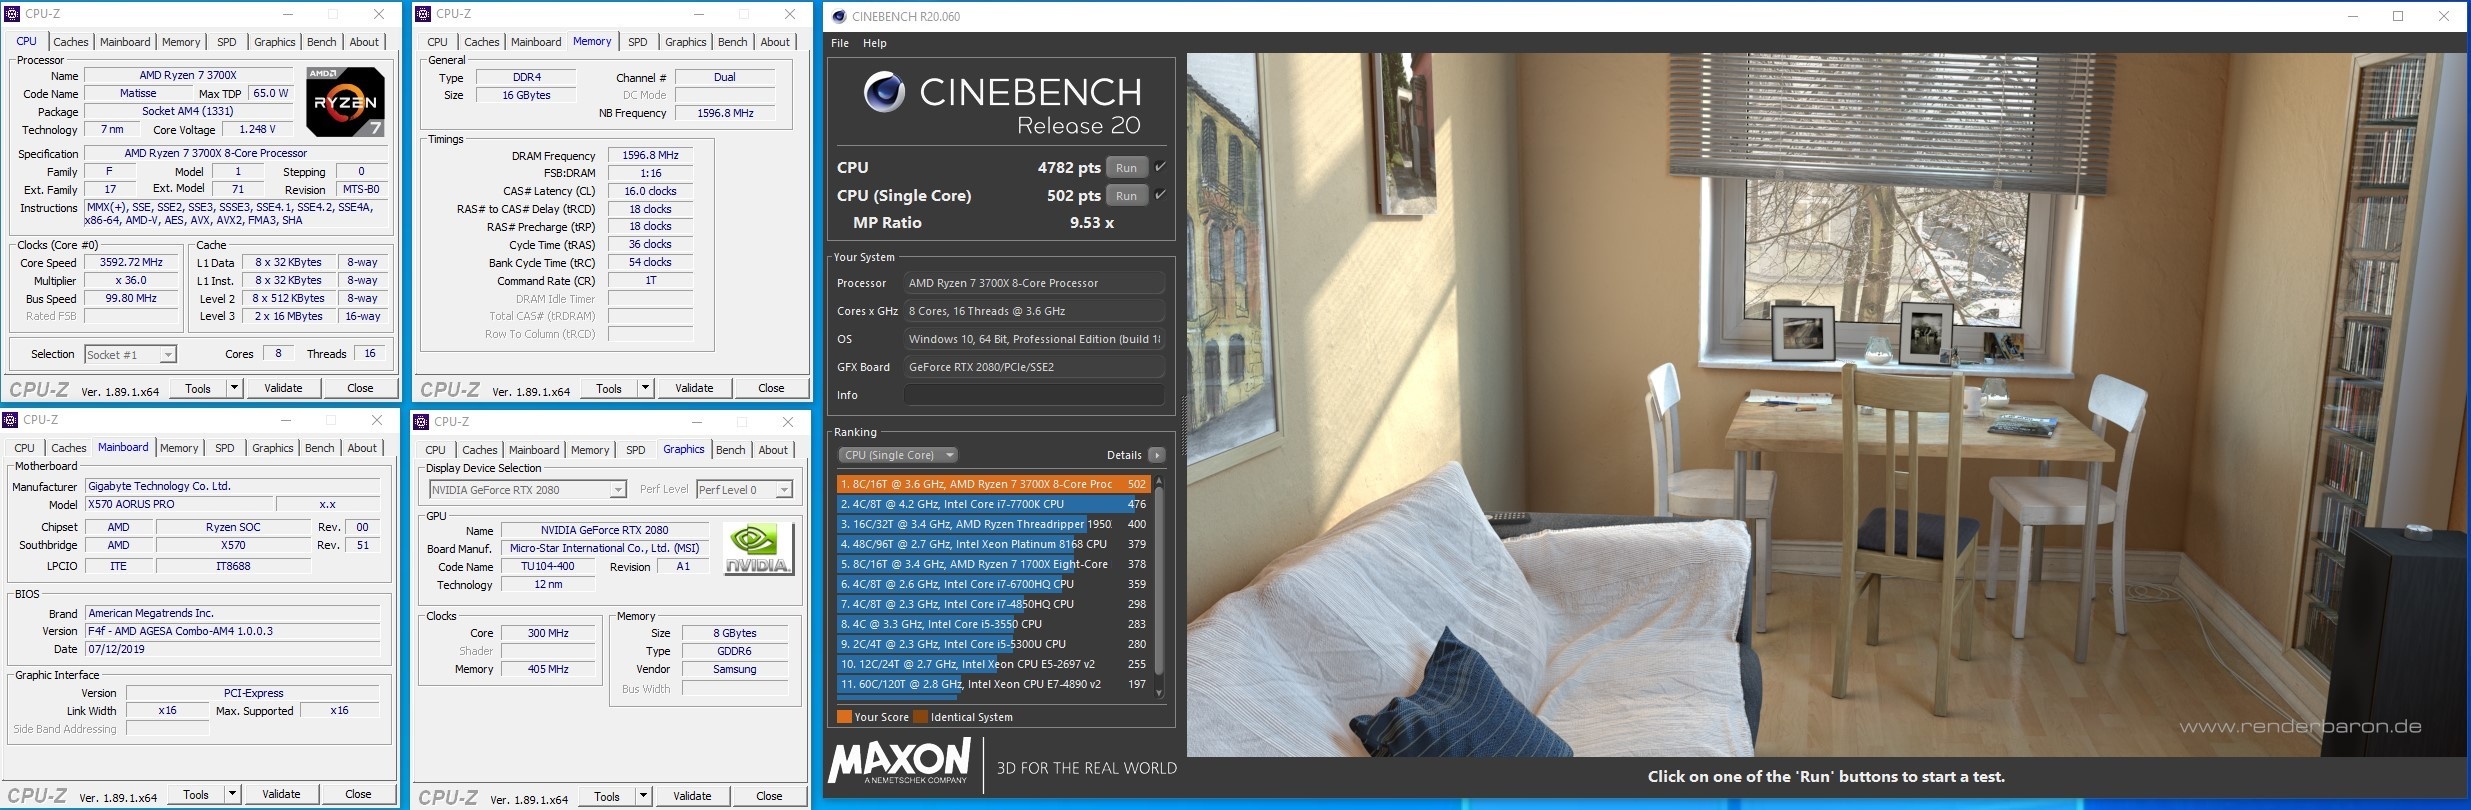Switch to SPD tab in CPU-Z Memory window
This screenshot has width=2471, height=810.
point(638,42)
